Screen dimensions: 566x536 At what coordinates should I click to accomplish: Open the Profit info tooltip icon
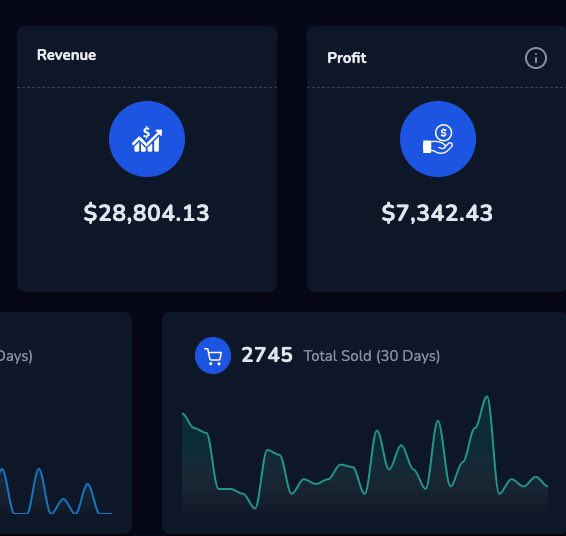536,58
